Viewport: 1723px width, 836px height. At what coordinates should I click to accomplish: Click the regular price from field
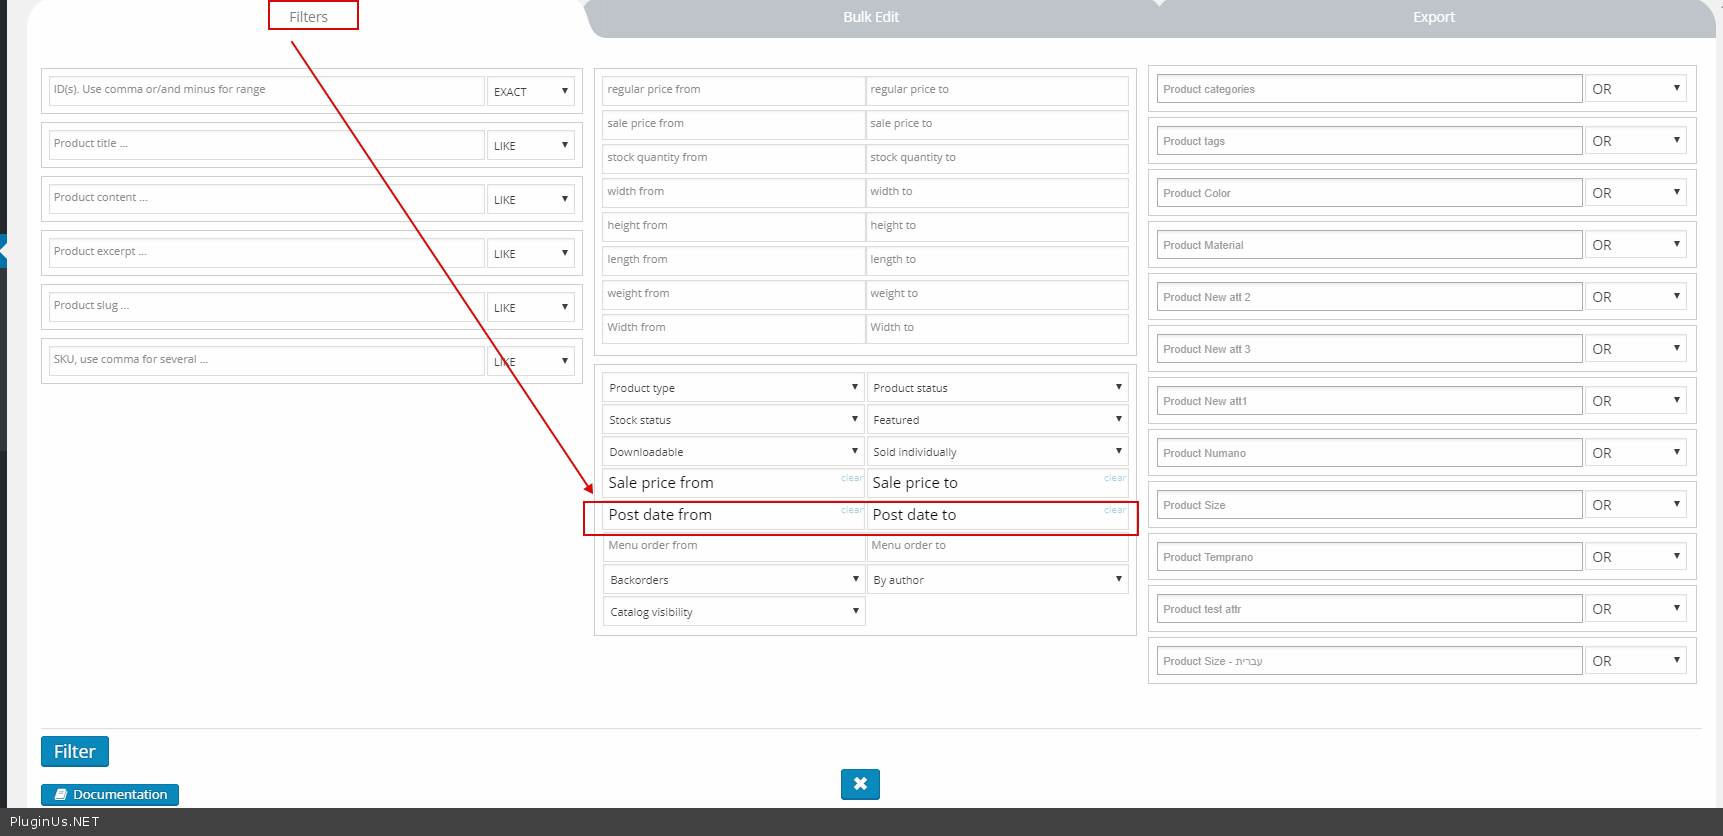733,90
